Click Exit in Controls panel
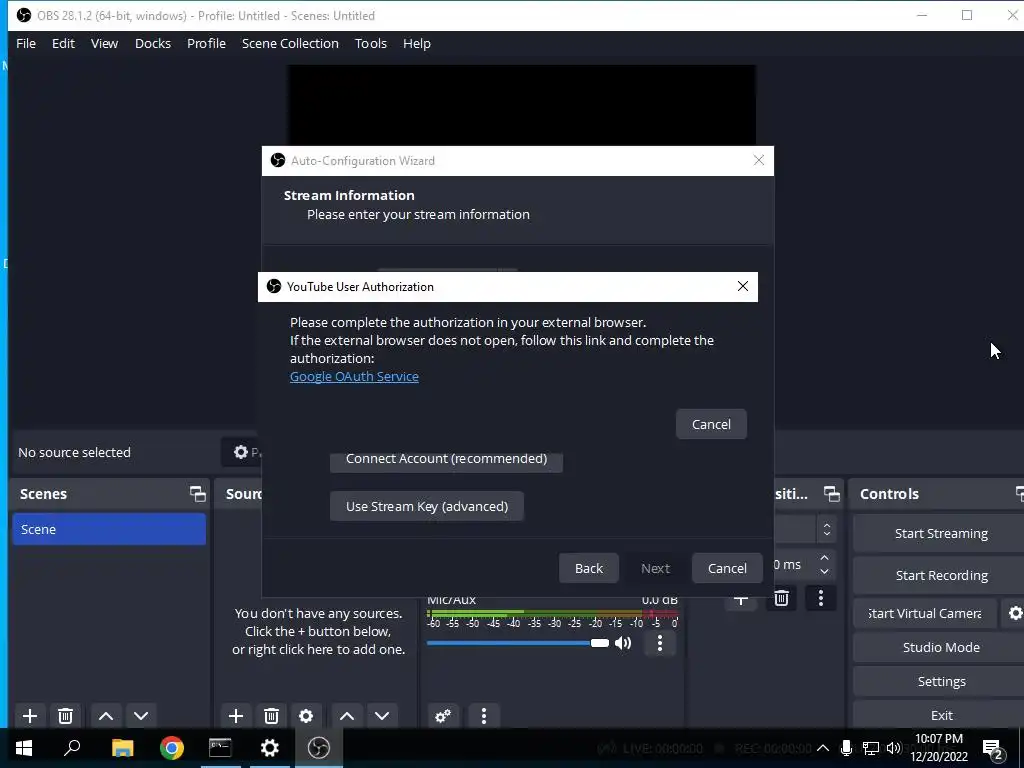 (x=940, y=715)
